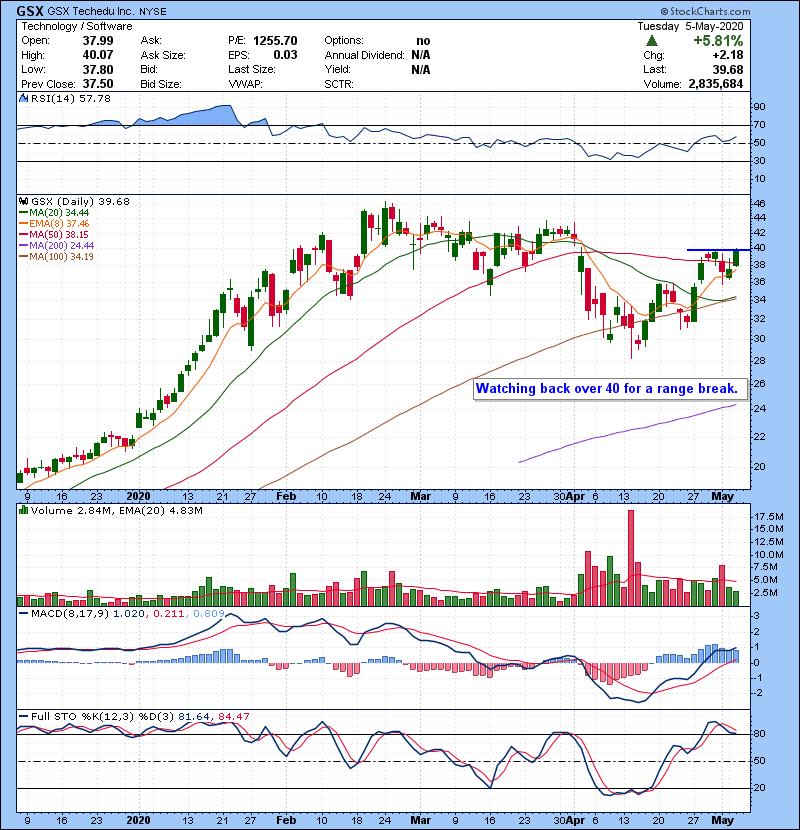Click the 17.5M label on the volume axis

click(769, 517)
